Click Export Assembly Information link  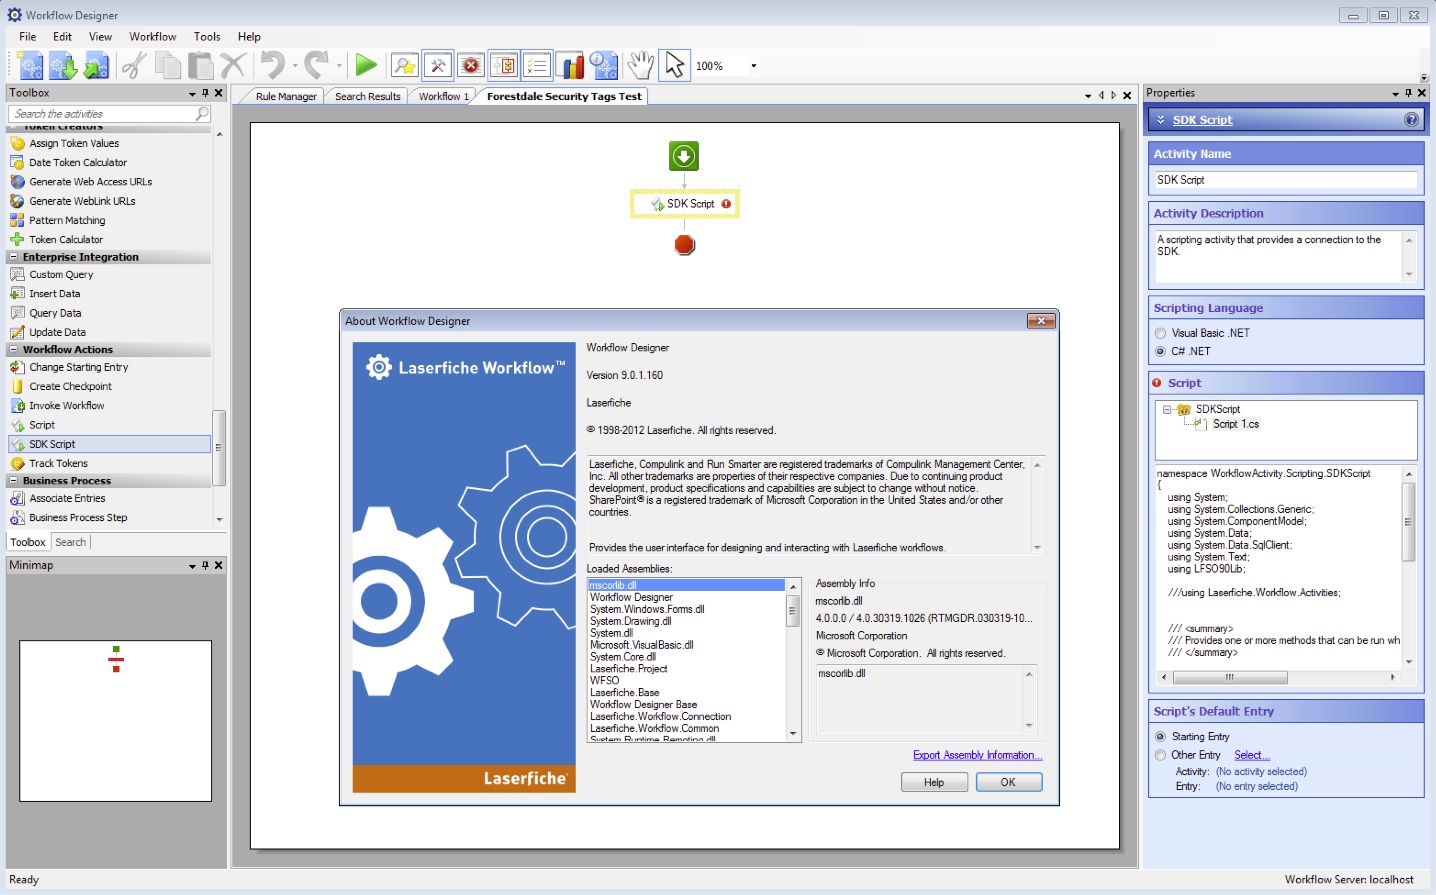[x=977, y=755]
